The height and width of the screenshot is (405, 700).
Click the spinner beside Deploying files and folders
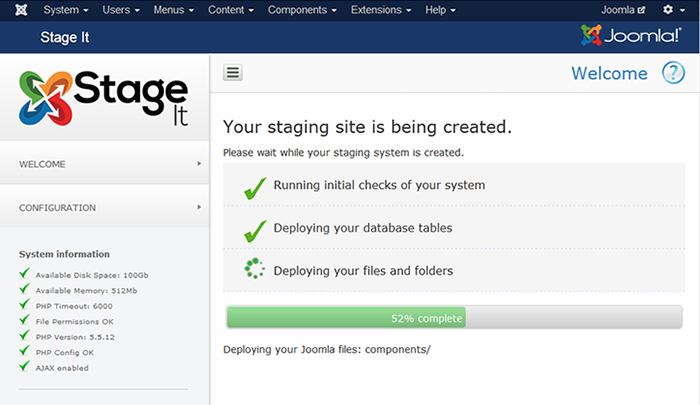click(x=254, y=268)
